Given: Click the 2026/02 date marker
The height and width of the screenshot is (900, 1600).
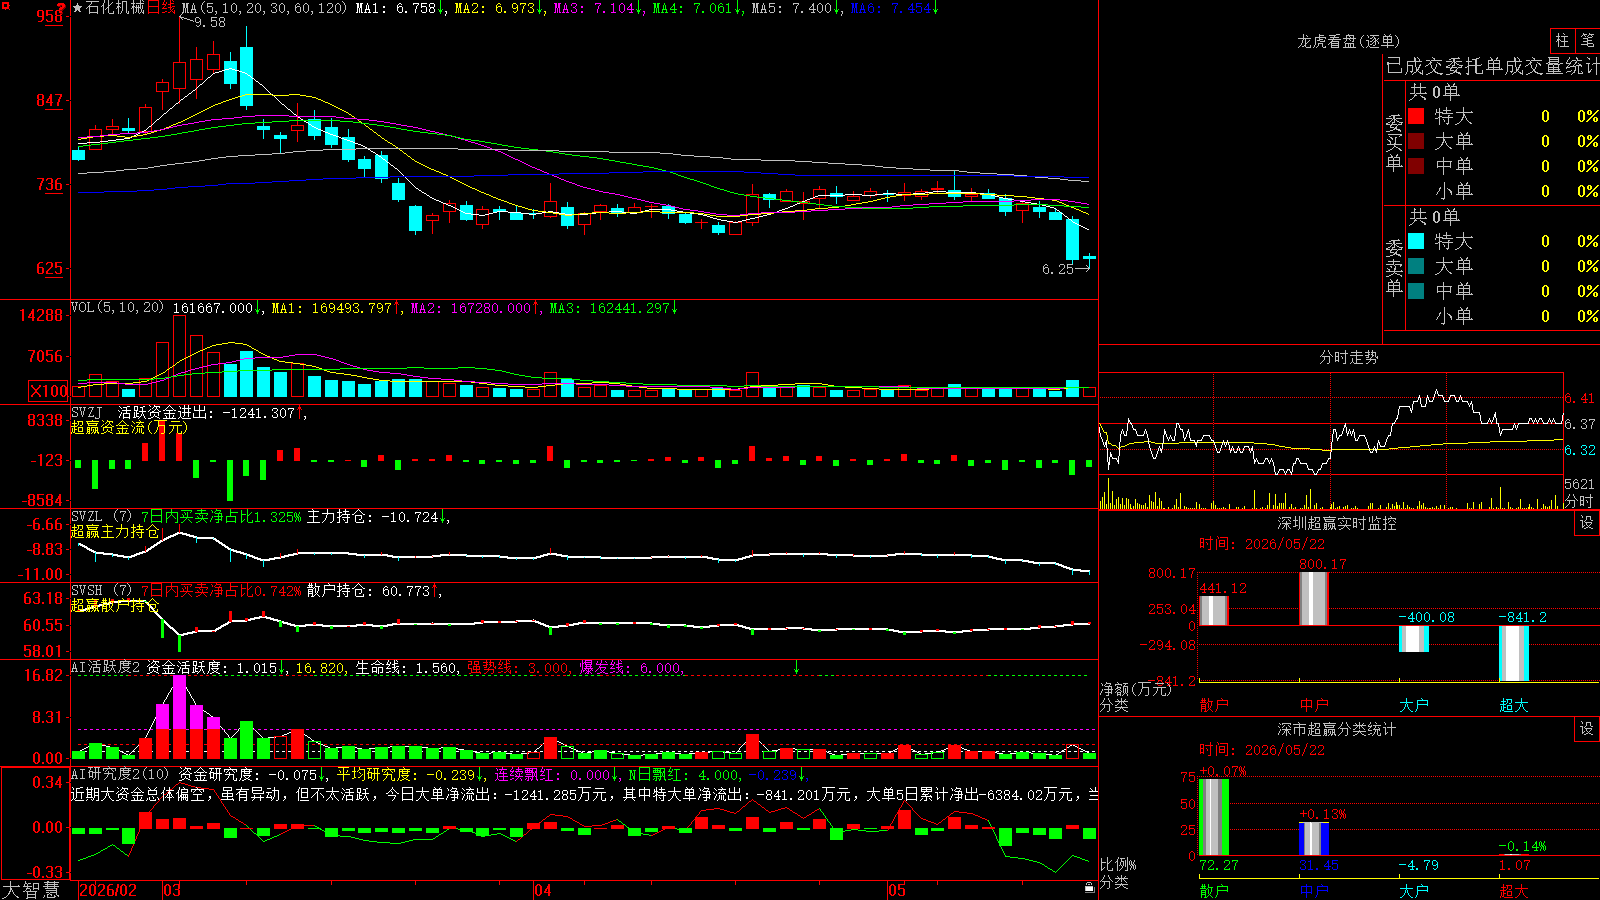Looking at the screenshot, I should [x=107, y=890].
